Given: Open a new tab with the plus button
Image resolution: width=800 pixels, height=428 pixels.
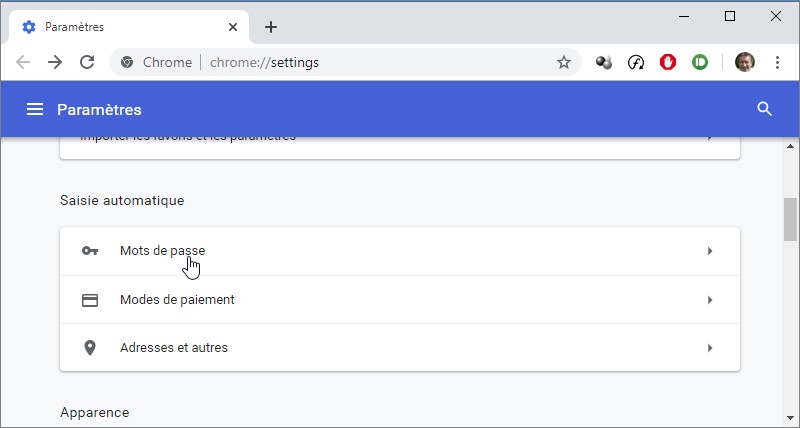Looking at the screenshot, I should click(271, 27).
